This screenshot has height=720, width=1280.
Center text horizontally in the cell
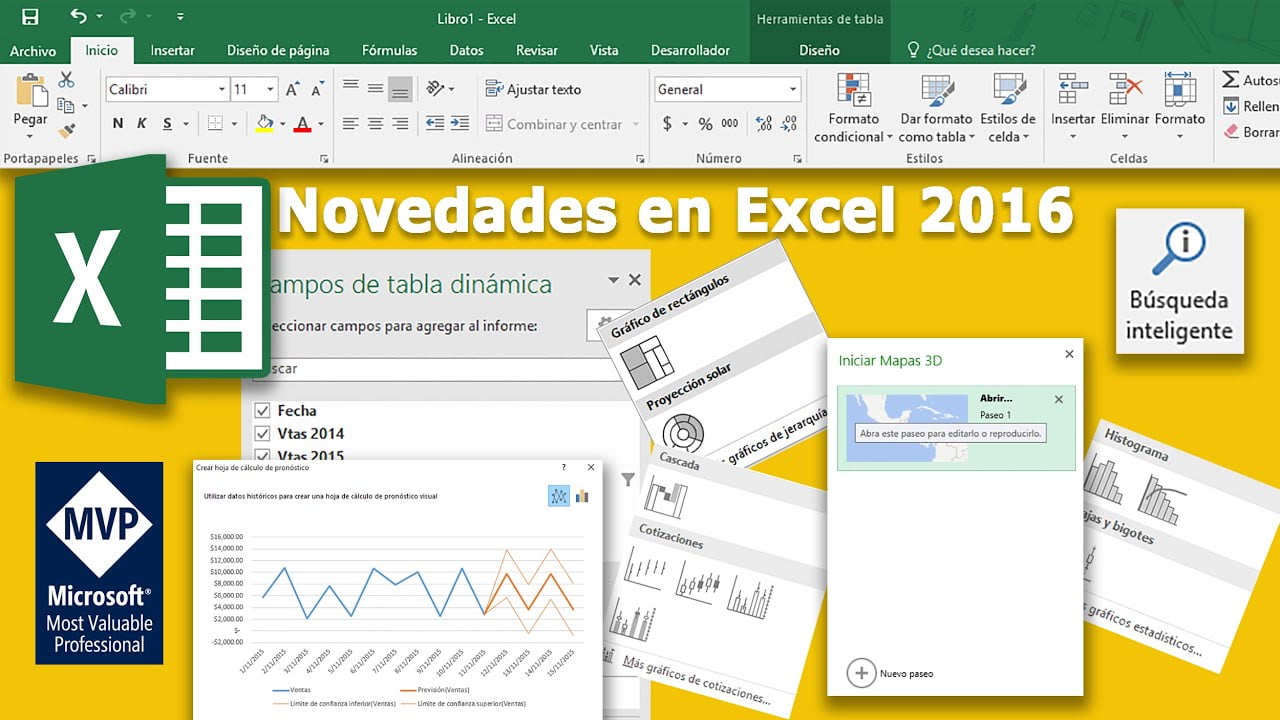coord(375,124)
